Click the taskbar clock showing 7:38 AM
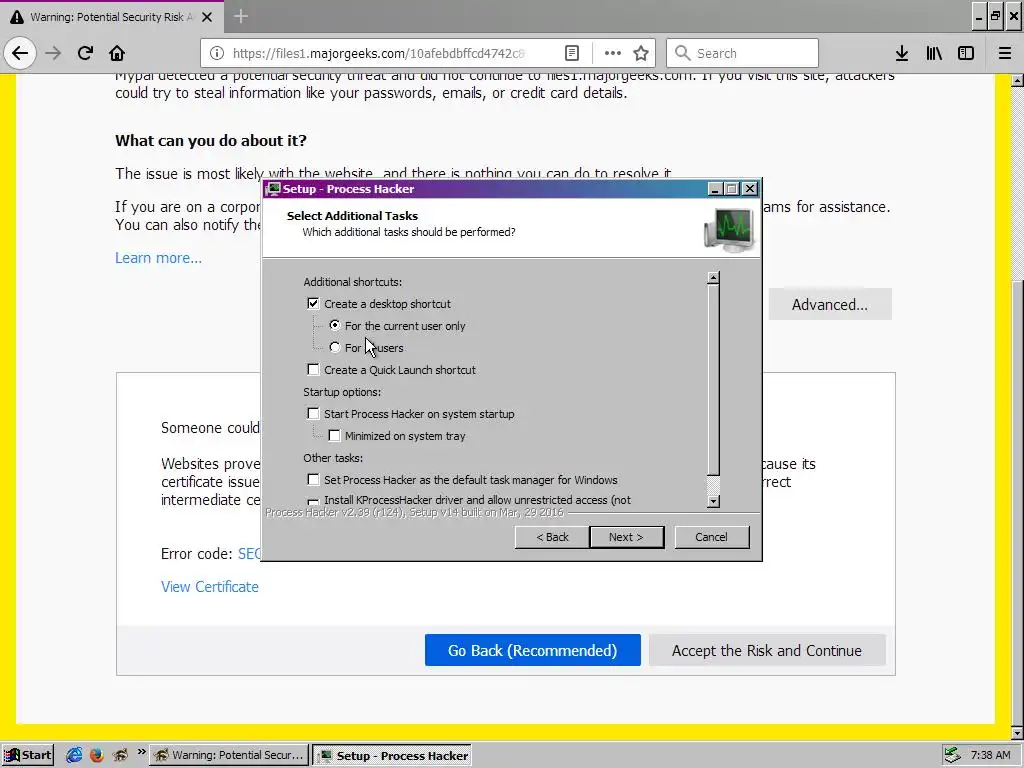Image resolution: width=1024 pixels, height=768 pixels. 990,755
